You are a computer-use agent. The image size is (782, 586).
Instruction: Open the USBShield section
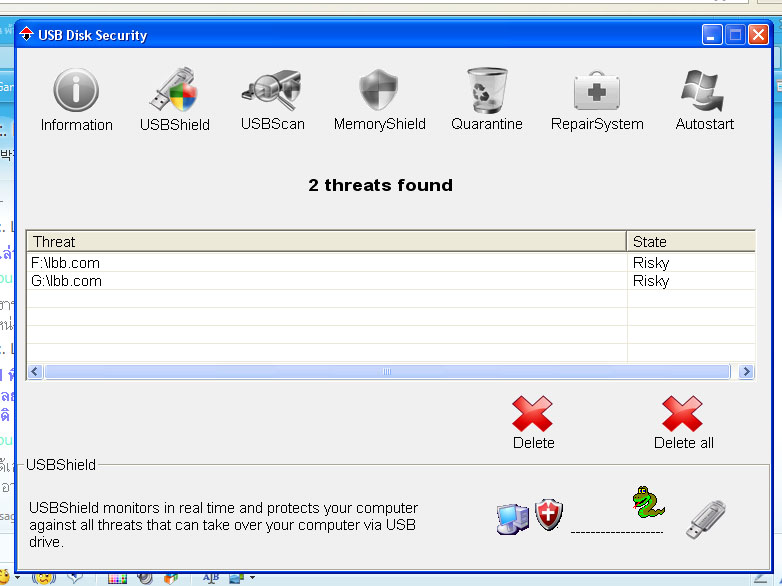[x=175, y=100]
